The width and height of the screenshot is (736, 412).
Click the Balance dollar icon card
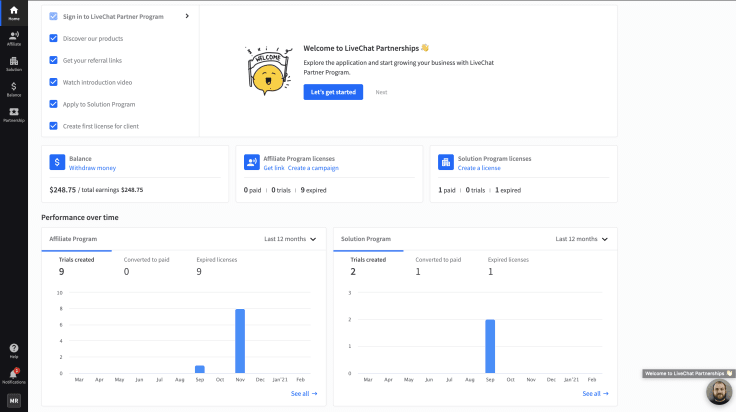coord(57,162)
